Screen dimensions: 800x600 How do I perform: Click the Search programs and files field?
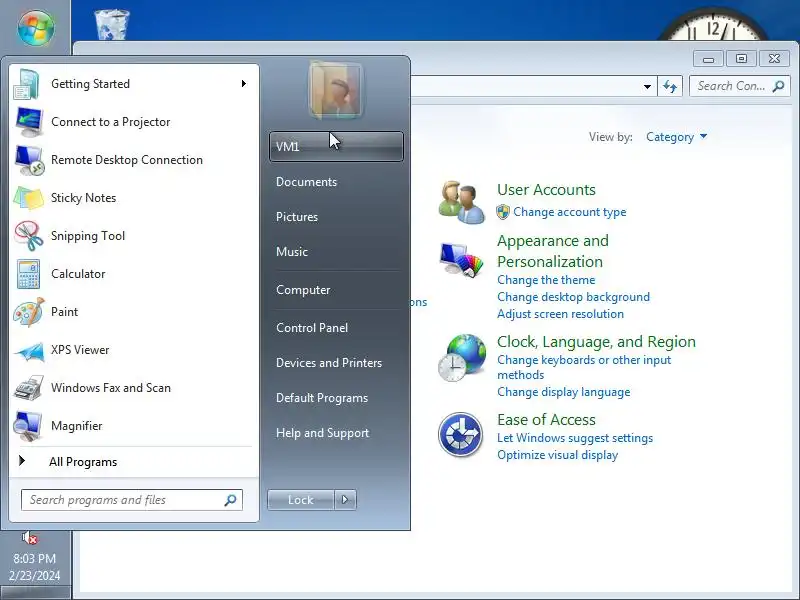tap(132, 500)
